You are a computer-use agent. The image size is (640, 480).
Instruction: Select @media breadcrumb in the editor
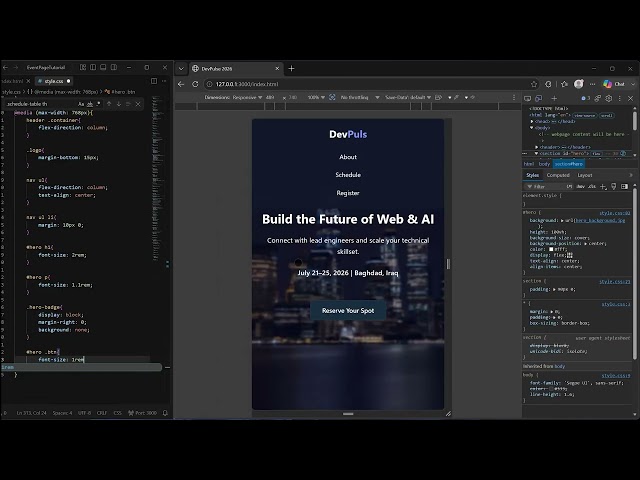[62, 92]
